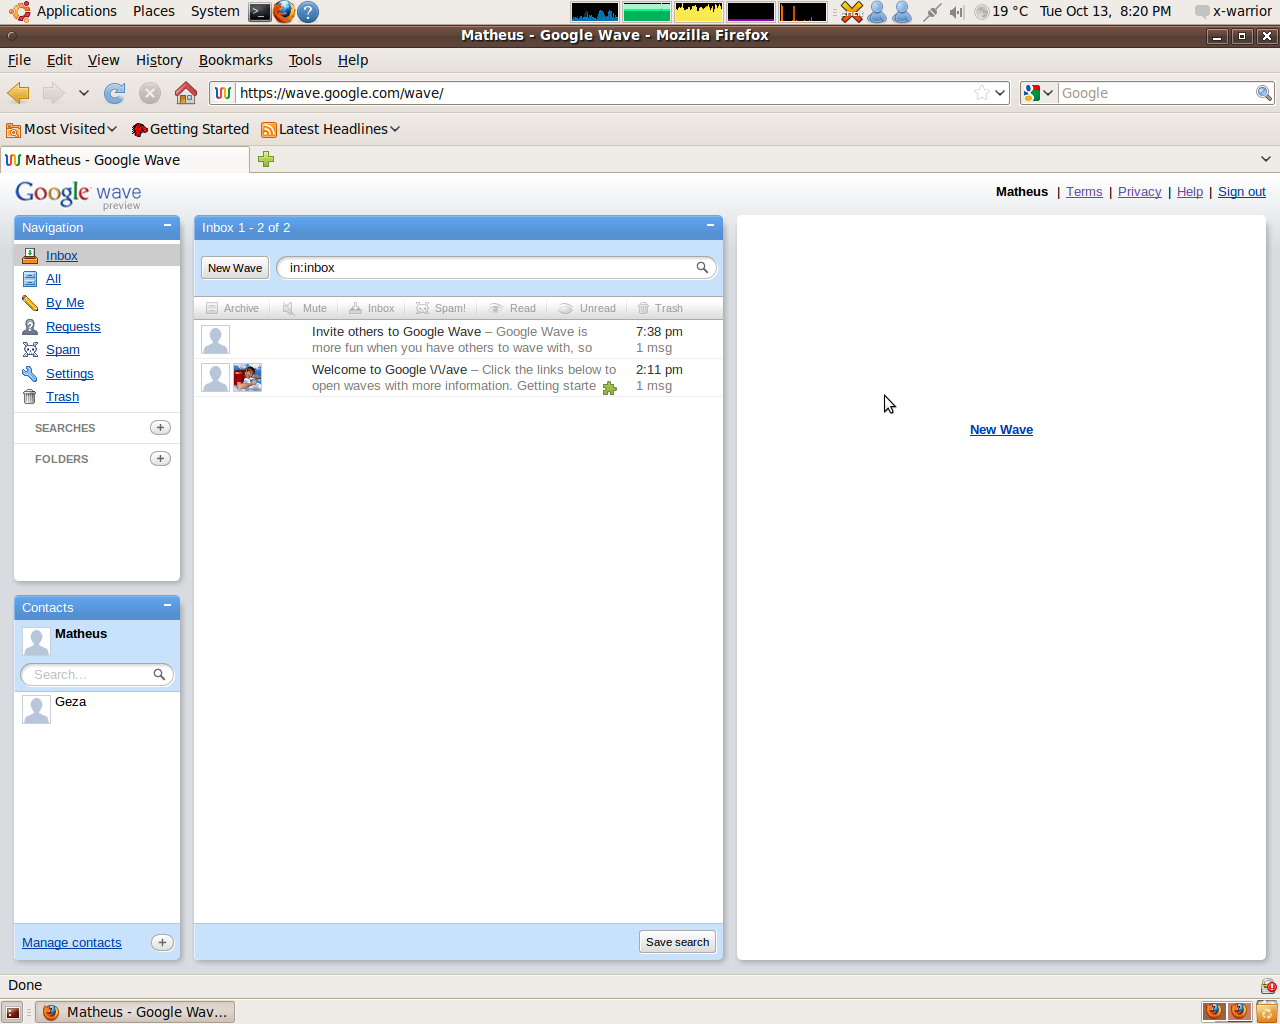Bookmark this page with star icon

[x=982, y=93]
